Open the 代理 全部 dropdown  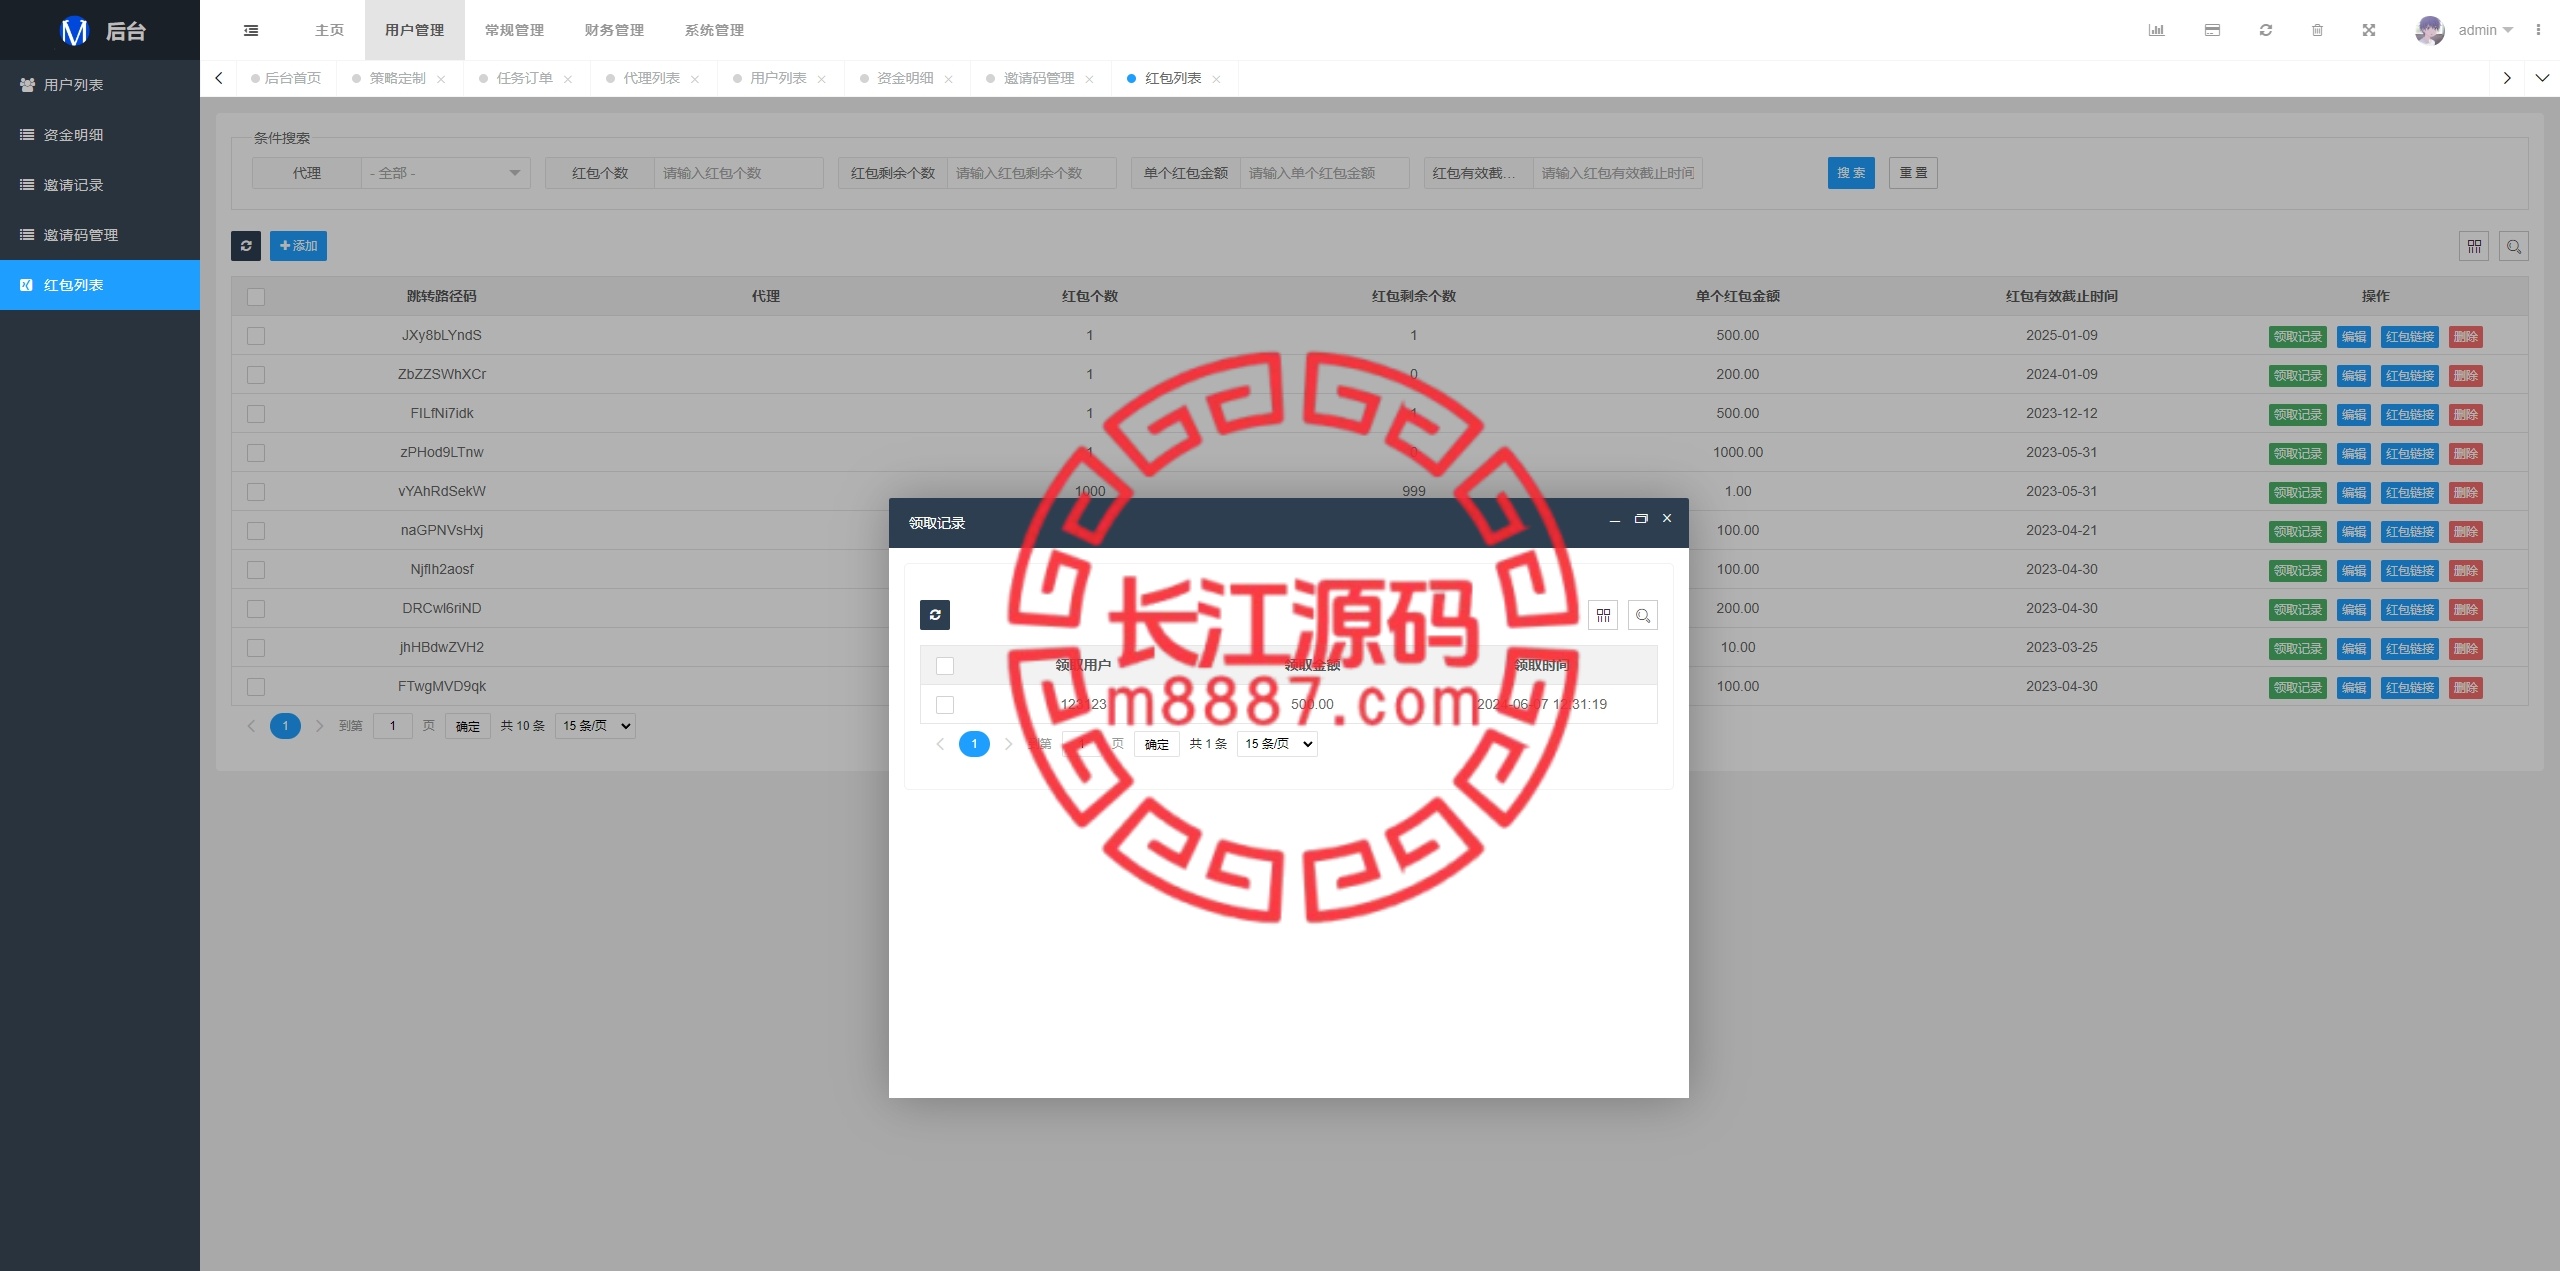445,173
